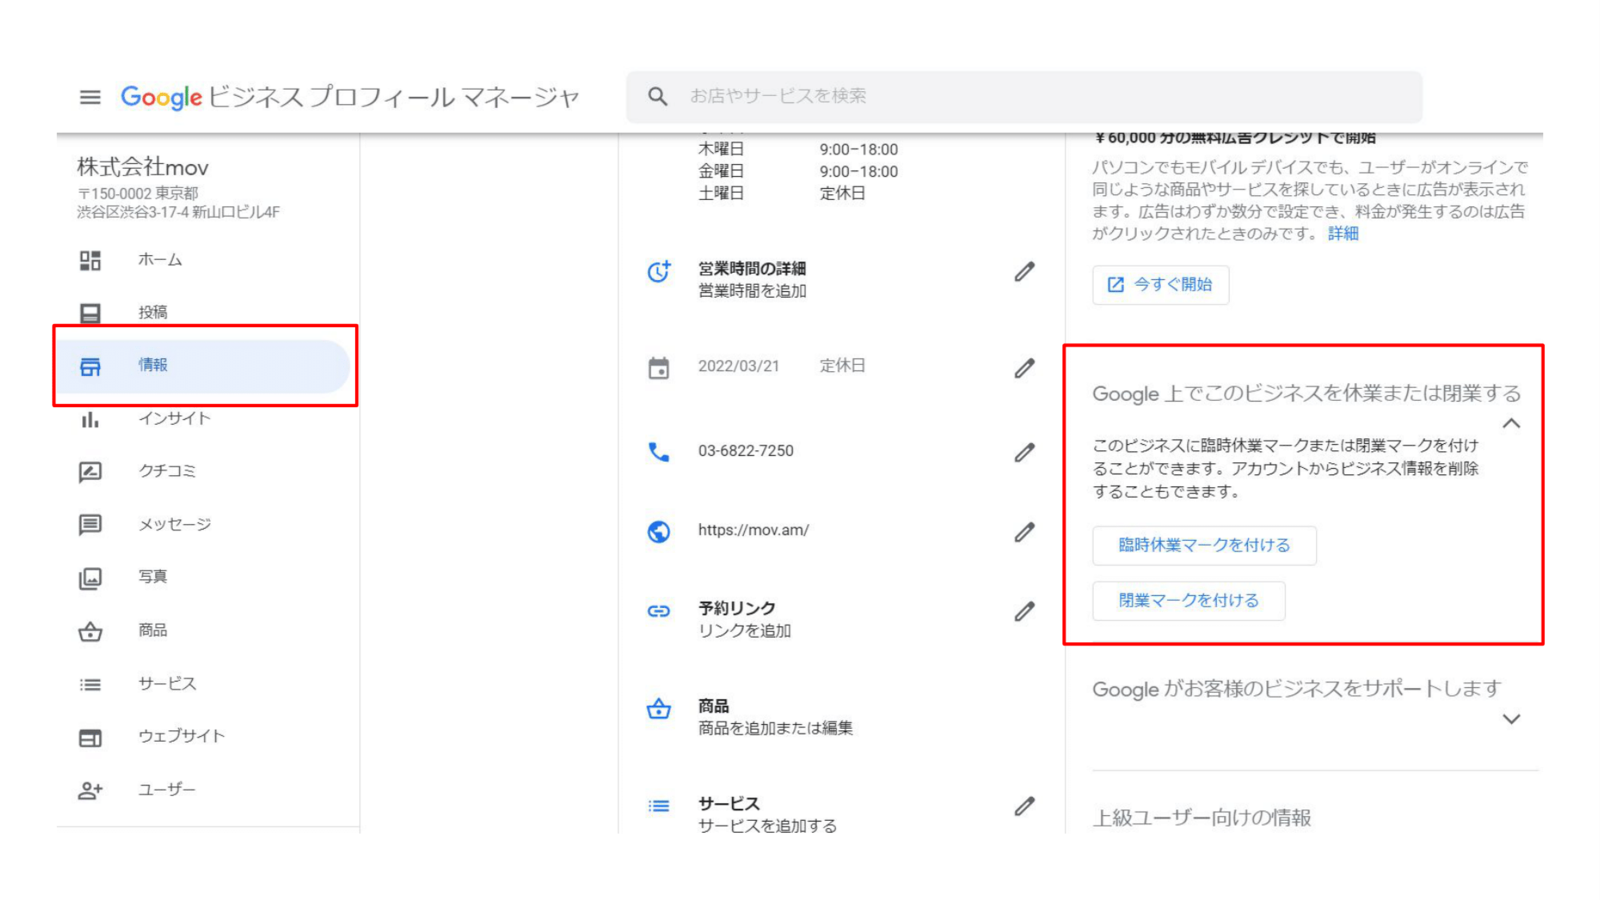Open ウェブサイト label in the sidebar
The height and width of the screenshot is (900, 1600).
[x=182, y=737]
